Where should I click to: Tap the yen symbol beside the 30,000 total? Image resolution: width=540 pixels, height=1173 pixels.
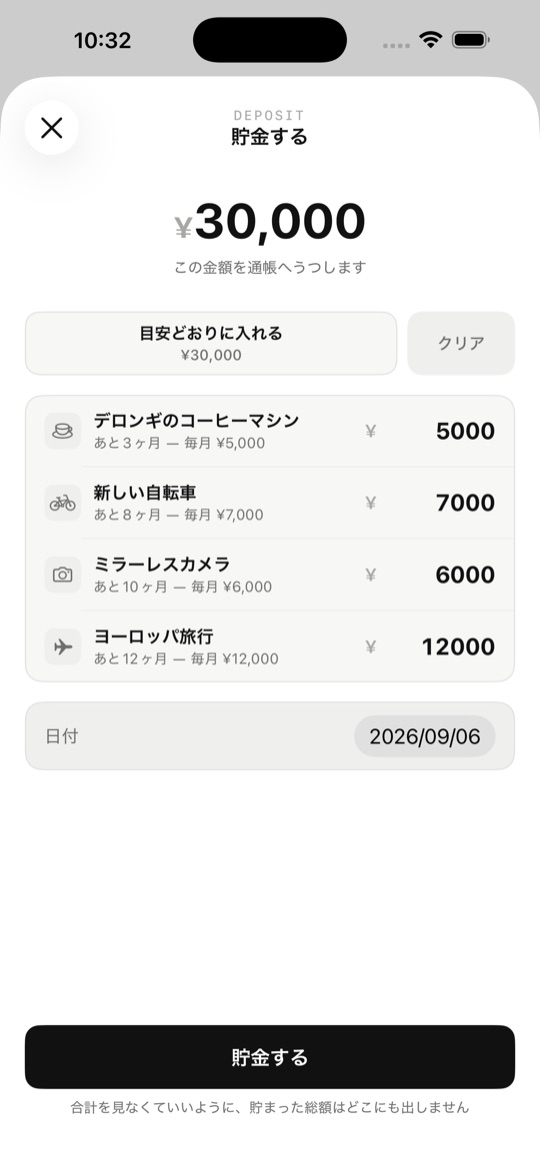tap(183, 227)
